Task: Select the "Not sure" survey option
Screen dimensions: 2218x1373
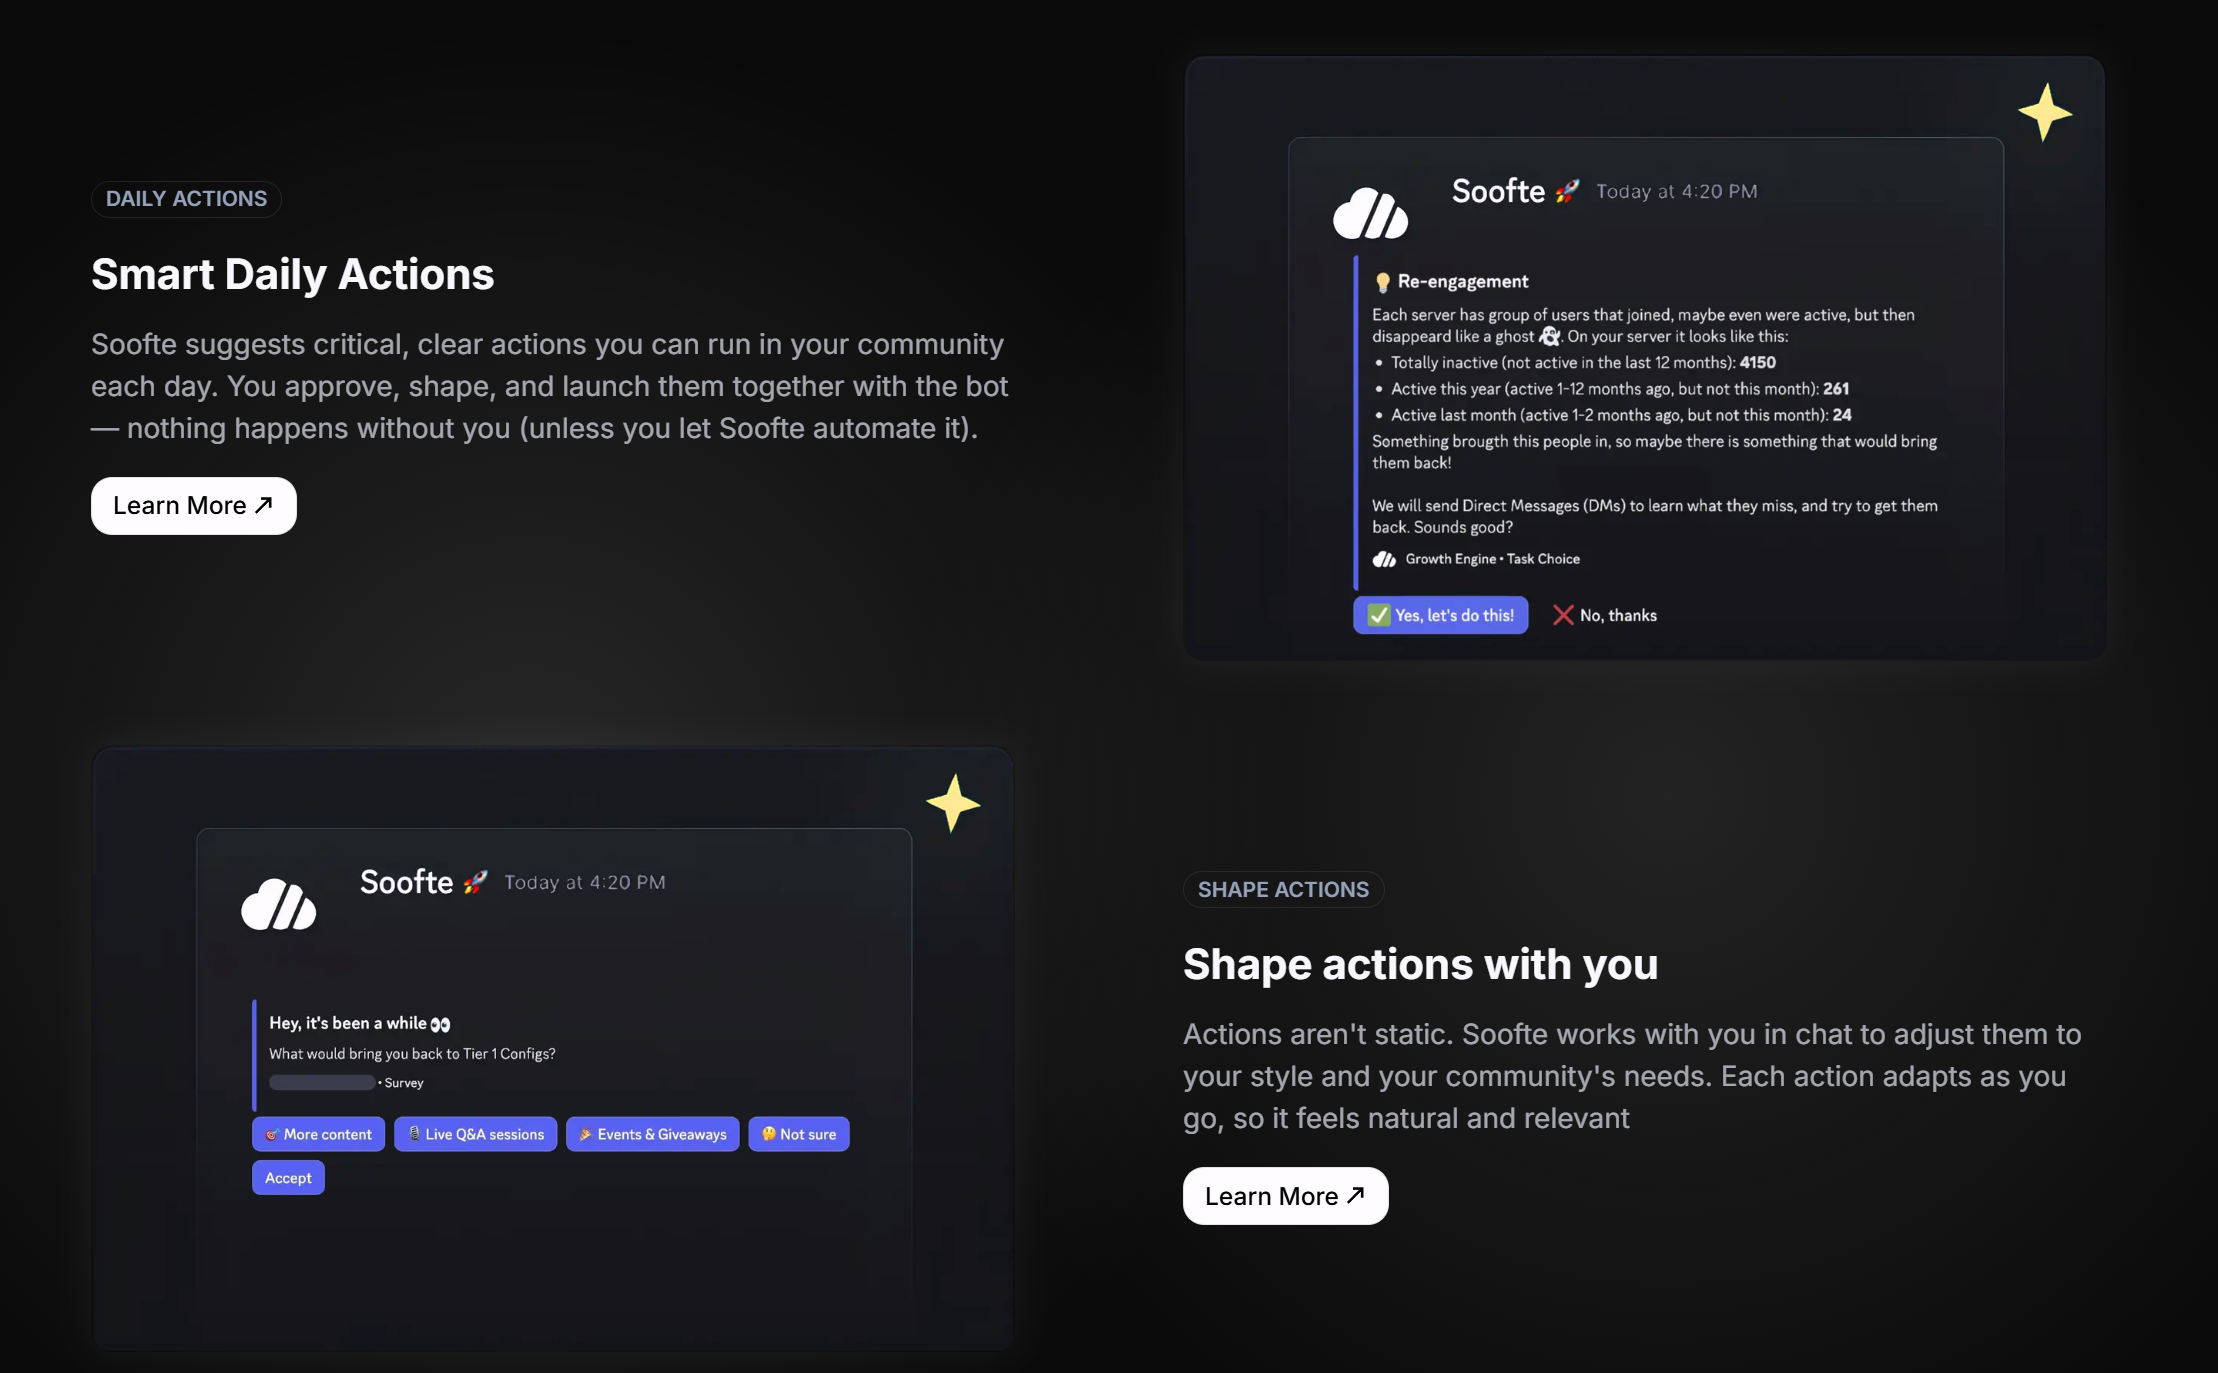Action: tap(798, 1134)
